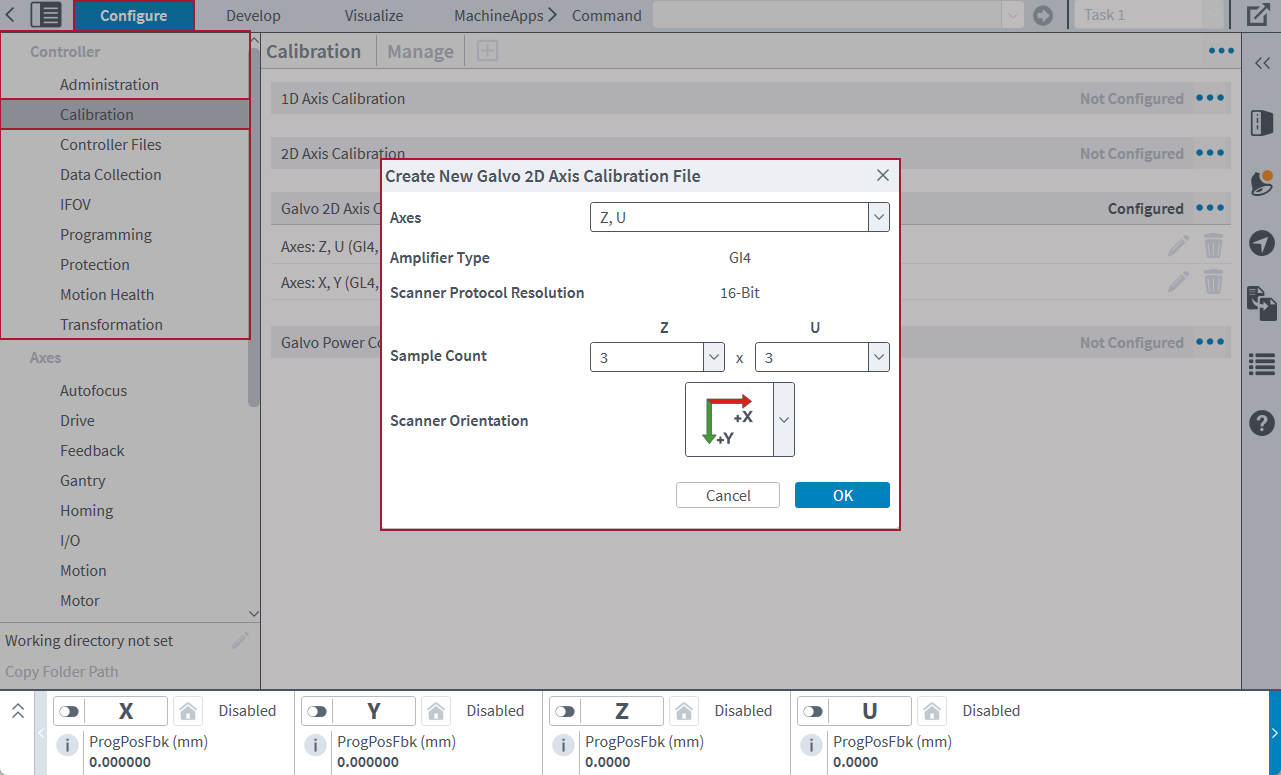Screen dimensions: 1281x775
Task: Open the external pop-out window icon
Action: point(1258,16)
